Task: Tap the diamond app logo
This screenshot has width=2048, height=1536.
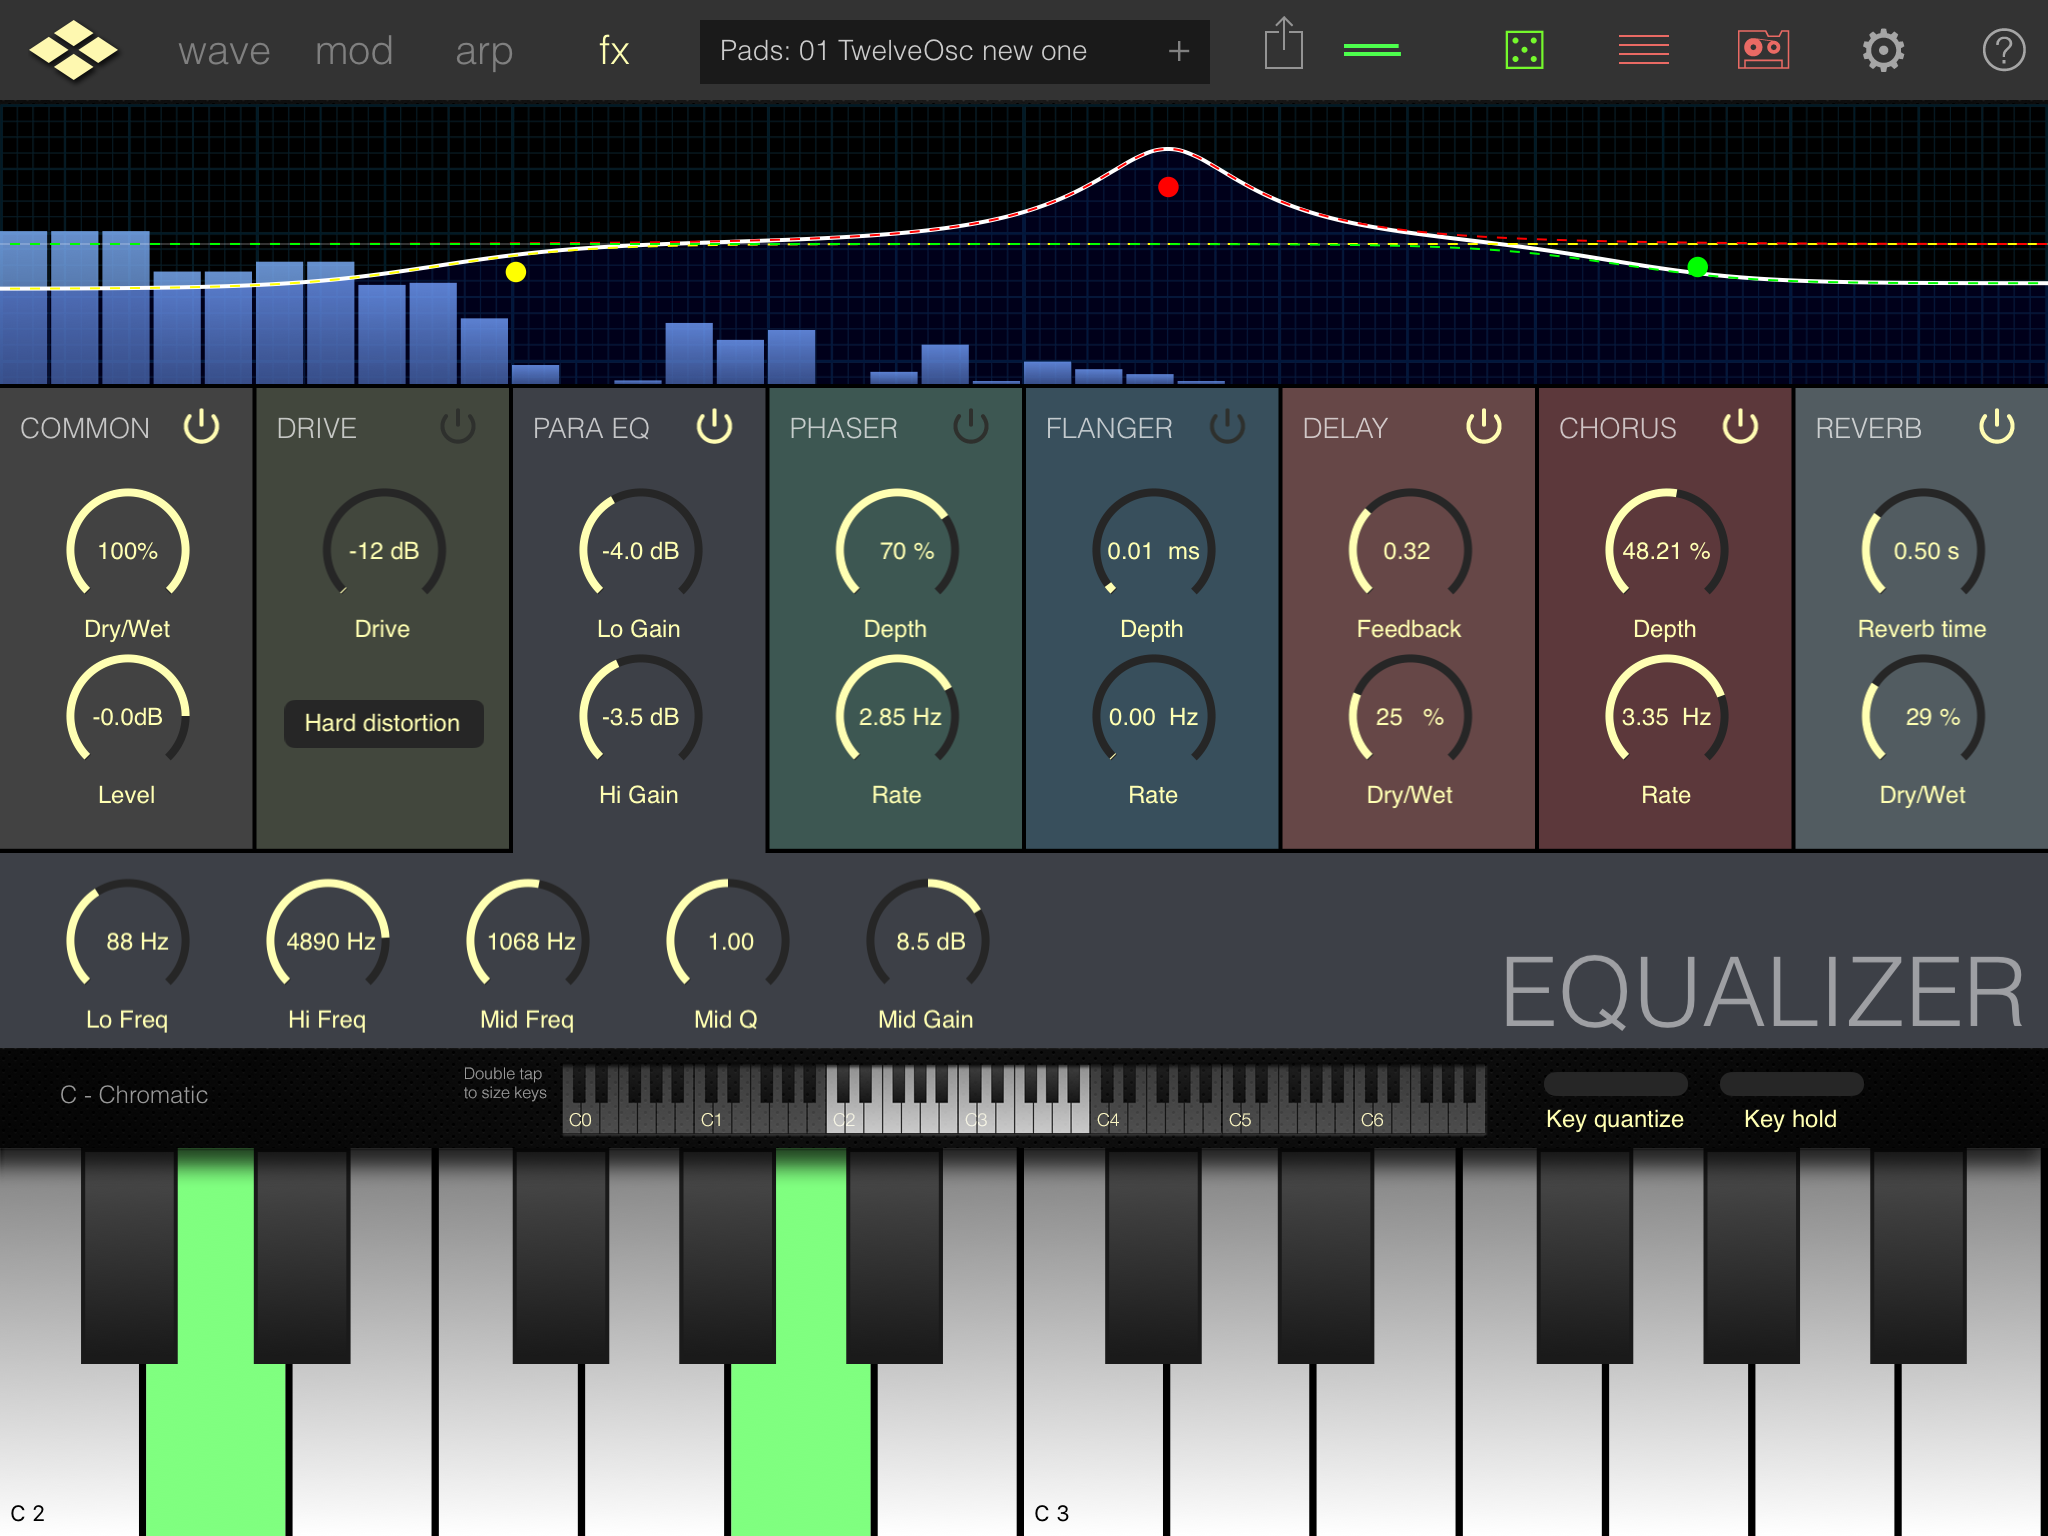Action: point(73,50)
